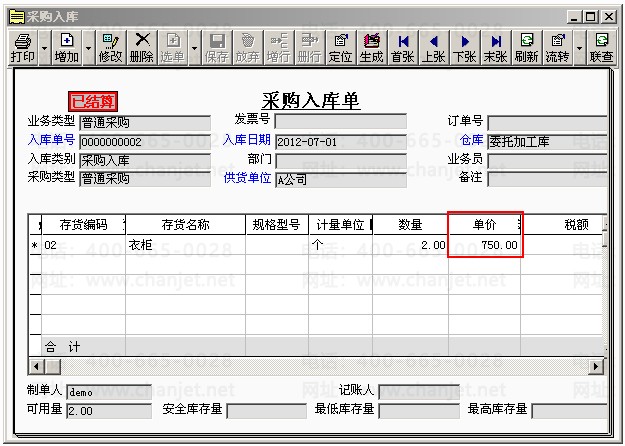
Task: Click the 选单 select order icon
Action: tap(173, 47)
